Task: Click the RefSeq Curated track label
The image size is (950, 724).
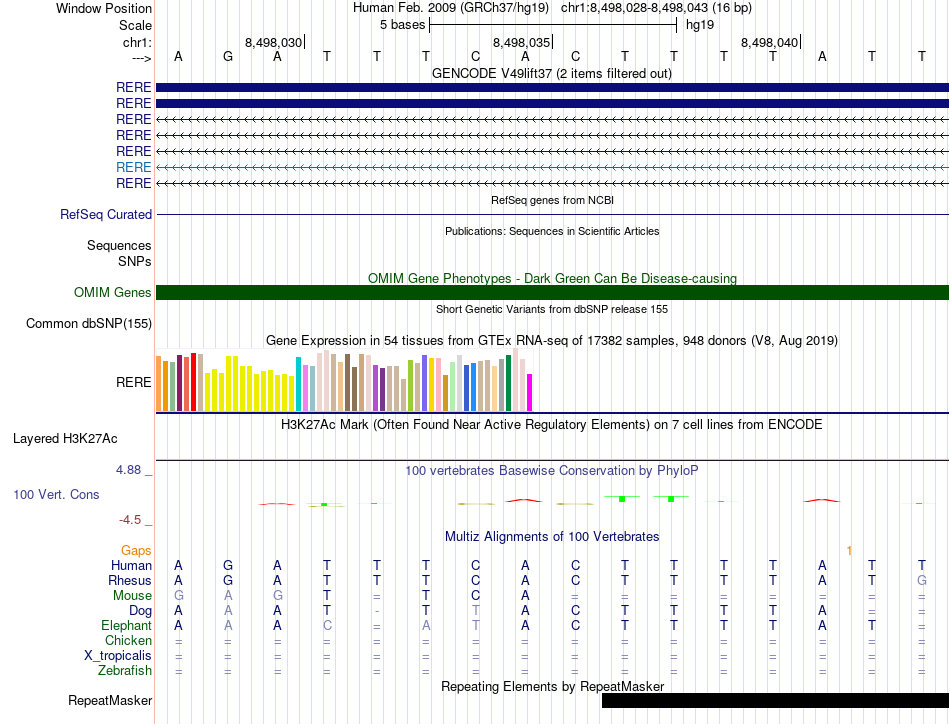Action: tap(106, 215)
